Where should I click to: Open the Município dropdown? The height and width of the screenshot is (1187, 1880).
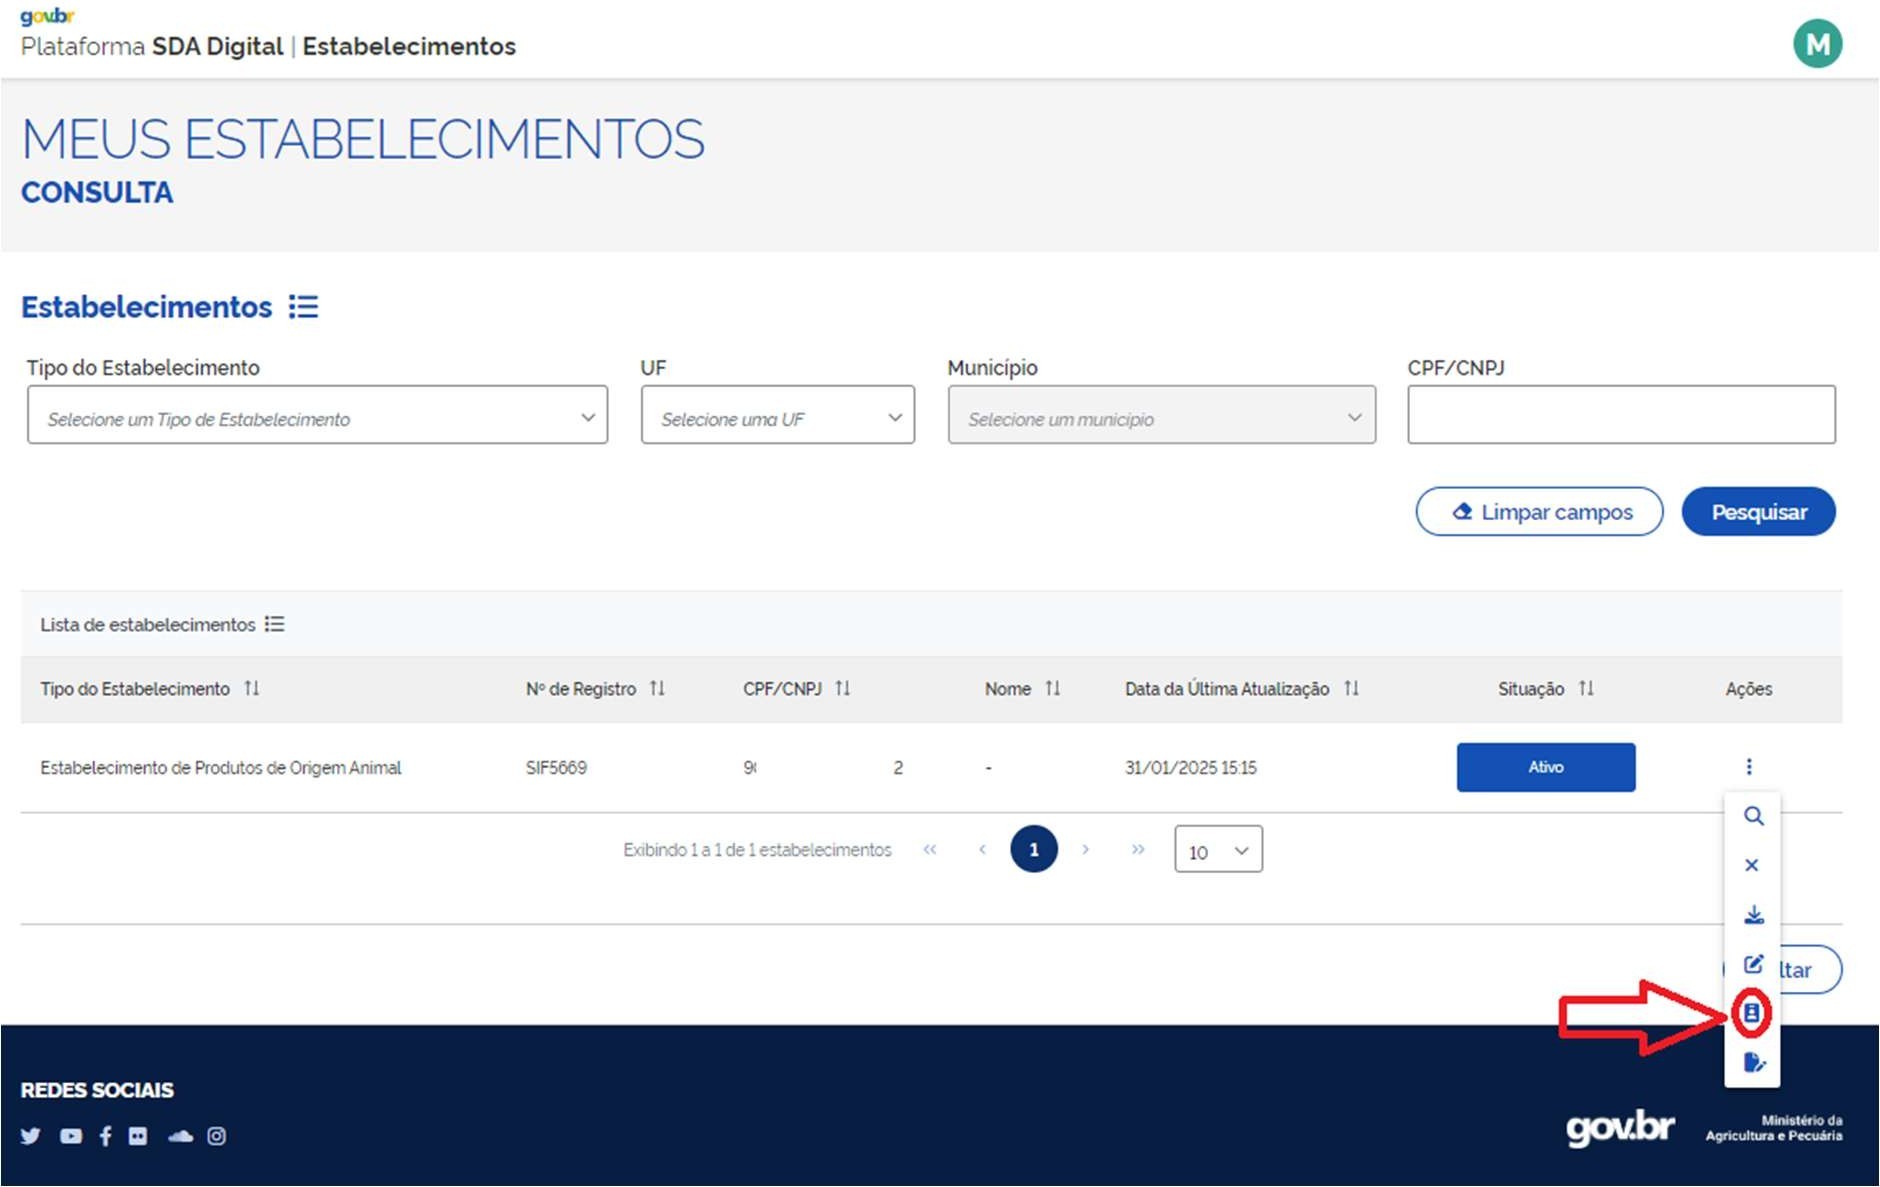(1161, 416)
